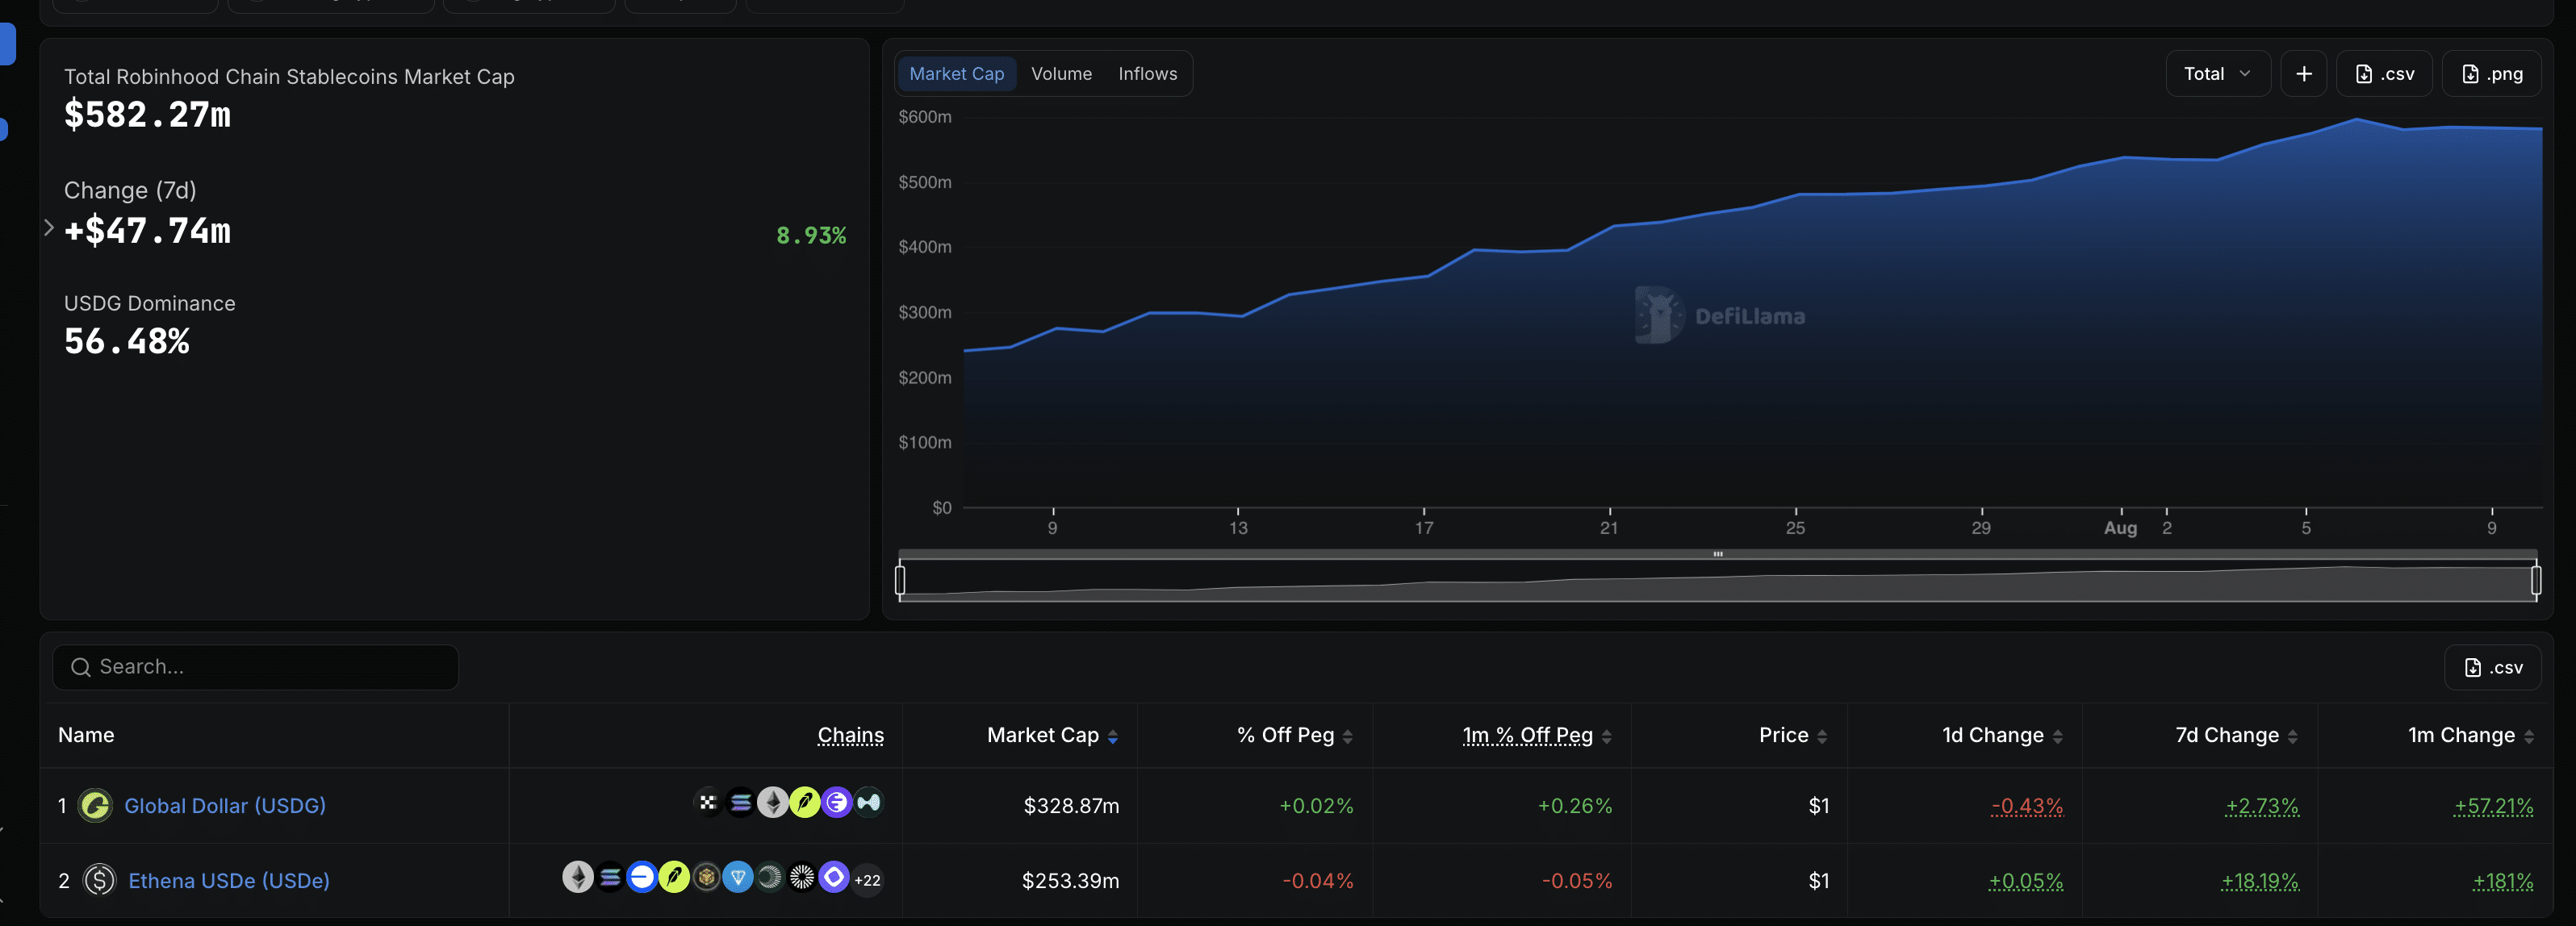Switch chart to the Volume tab
This screenshot has height=926, width=2576.
(1061, 74)
